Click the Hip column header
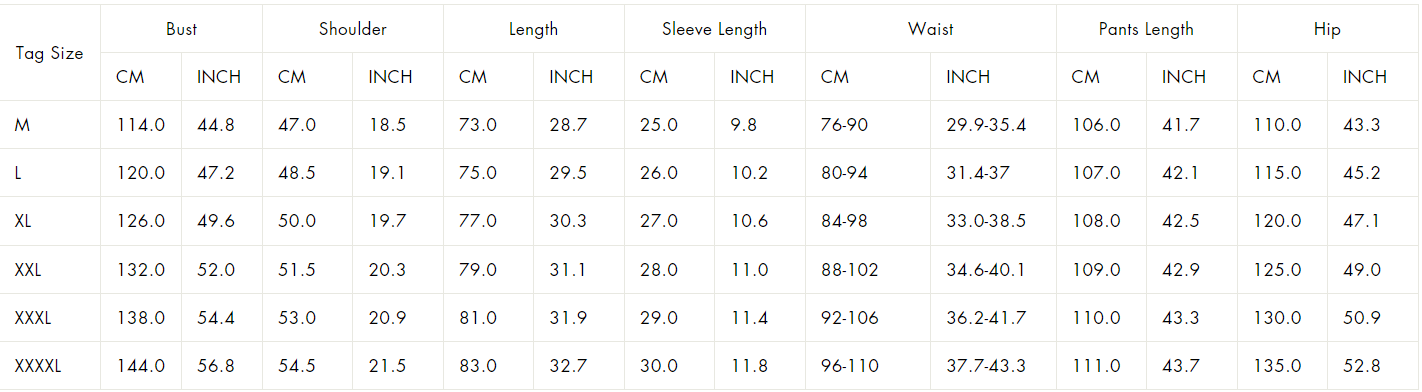The width and height of the screenshot is (1422, 392). 1327,29
